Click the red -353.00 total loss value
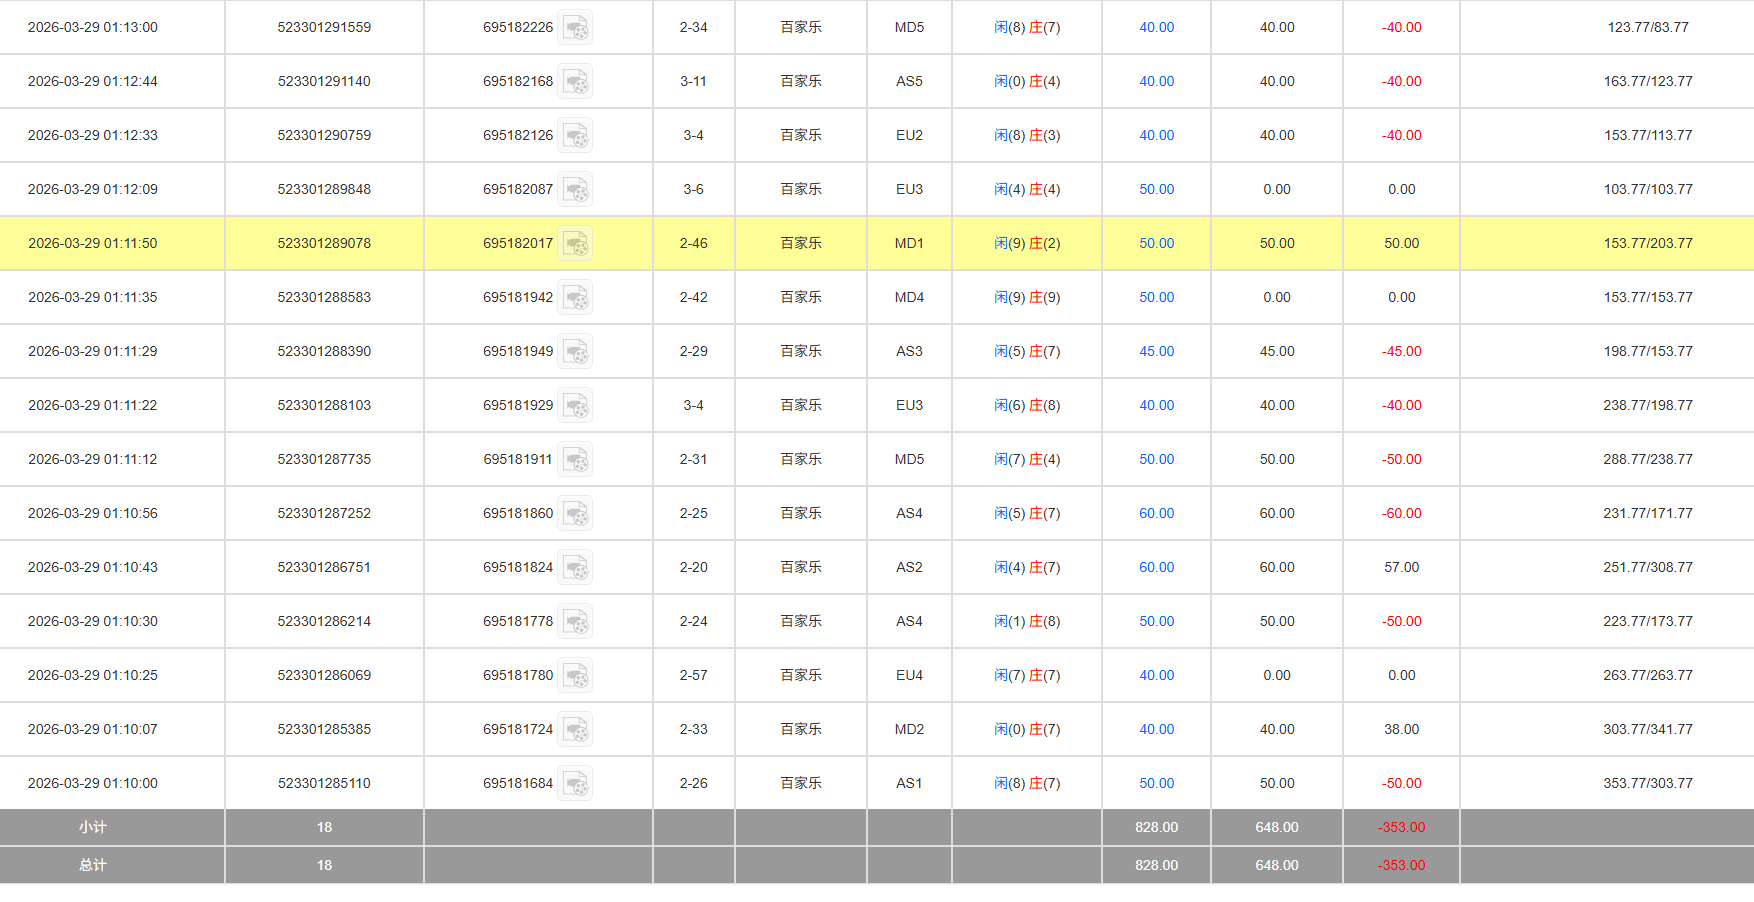 point(1400,865)
